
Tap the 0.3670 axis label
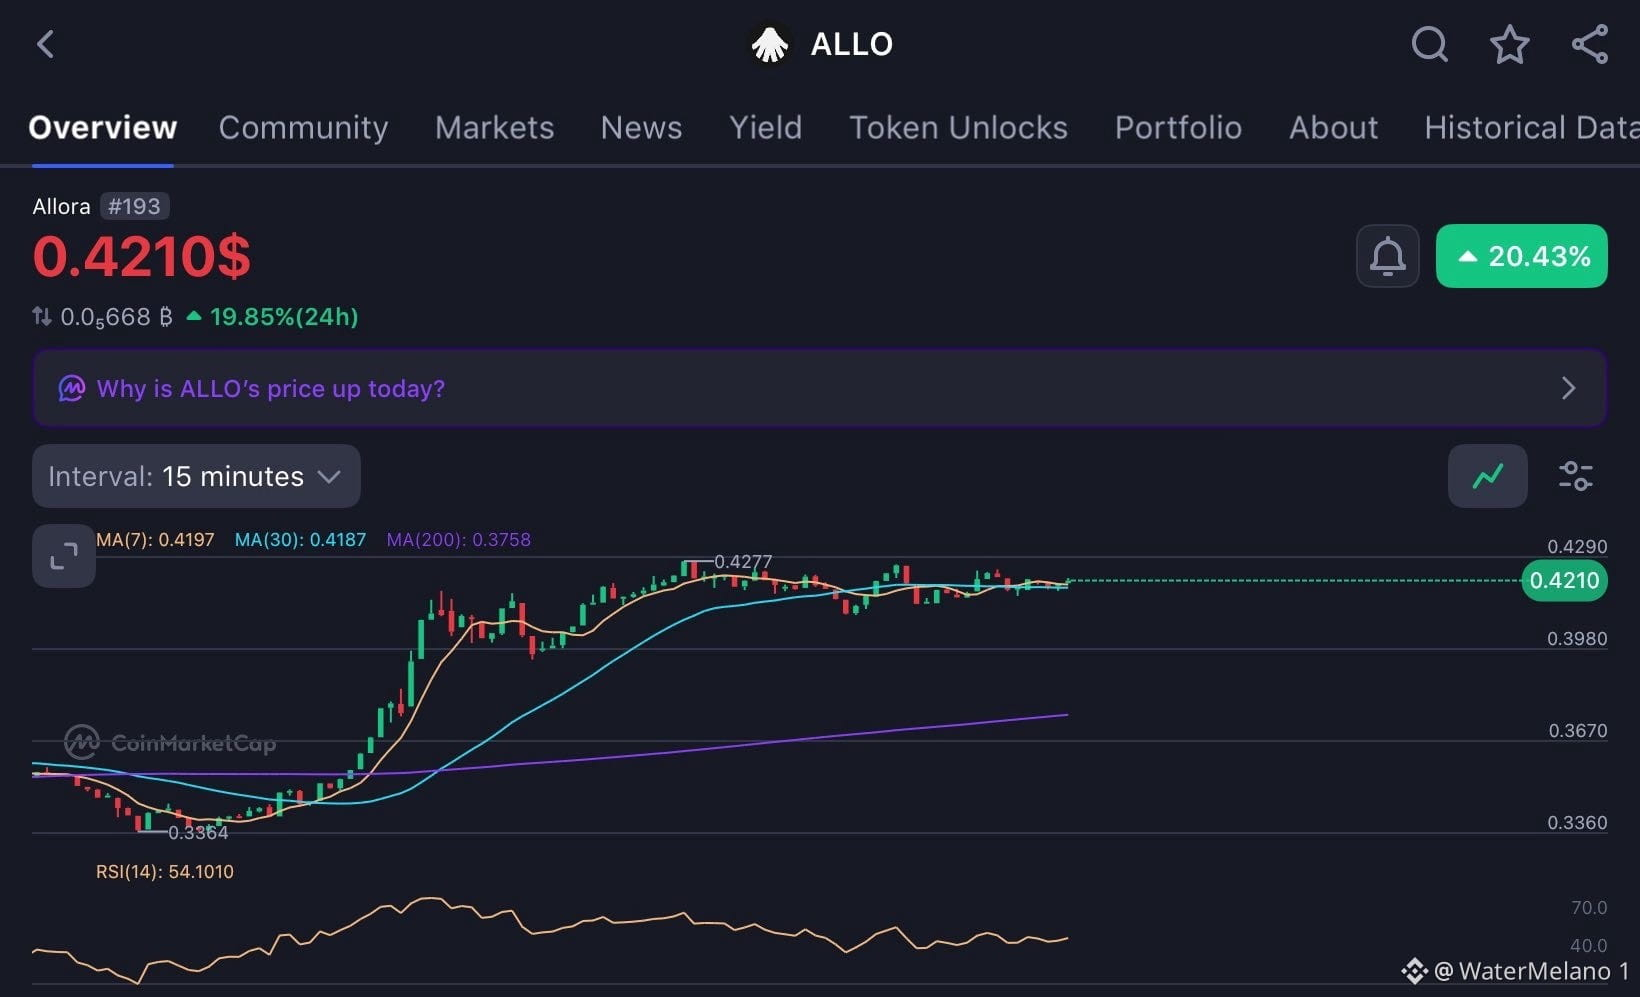[x=1578, y=731]
